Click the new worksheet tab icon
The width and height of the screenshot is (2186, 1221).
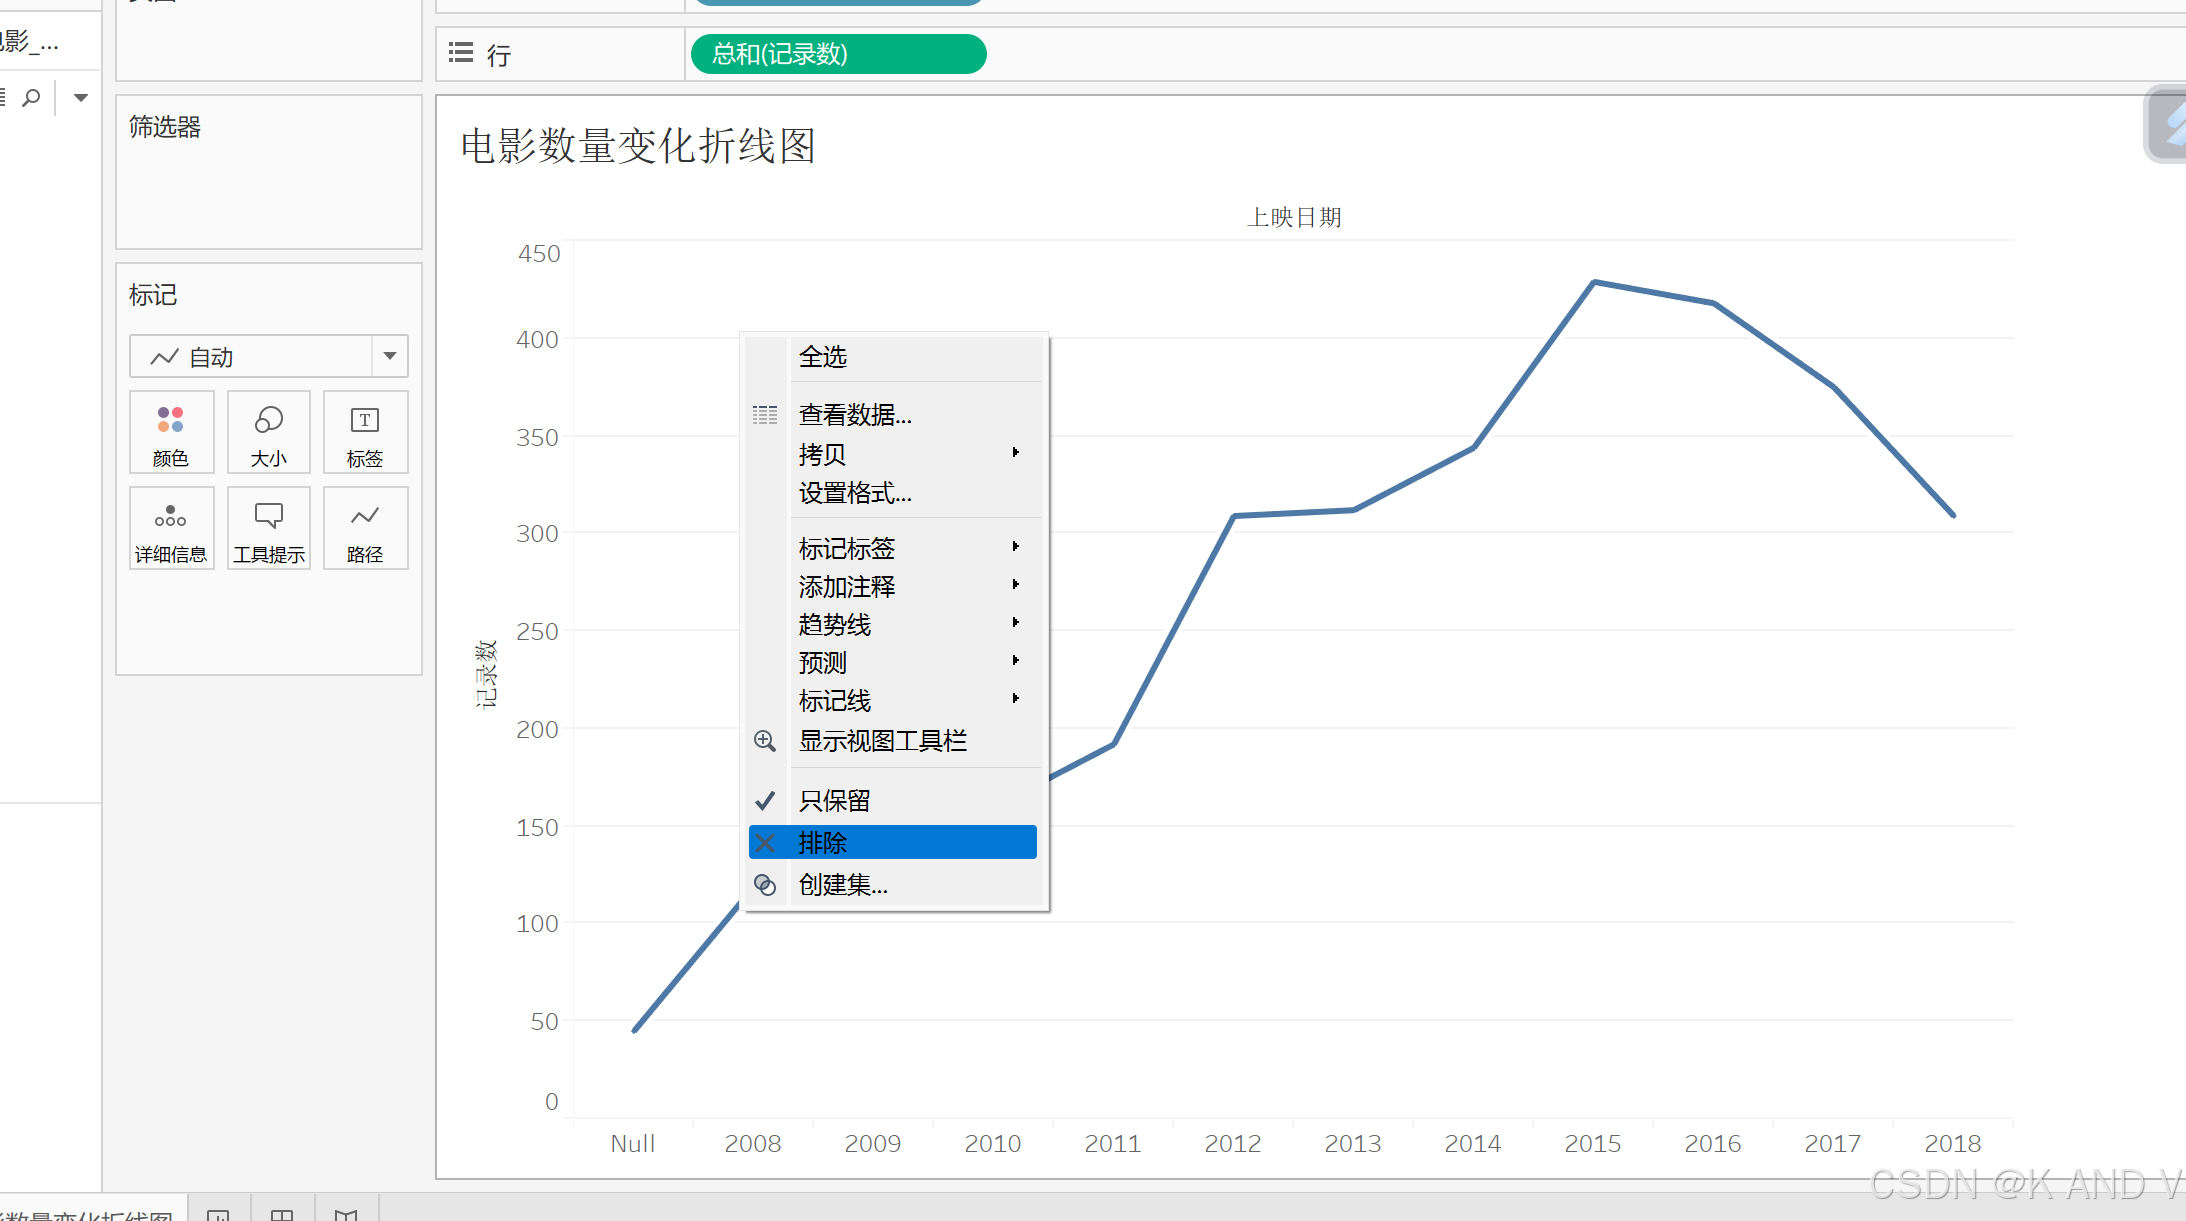pos(218,1214)
